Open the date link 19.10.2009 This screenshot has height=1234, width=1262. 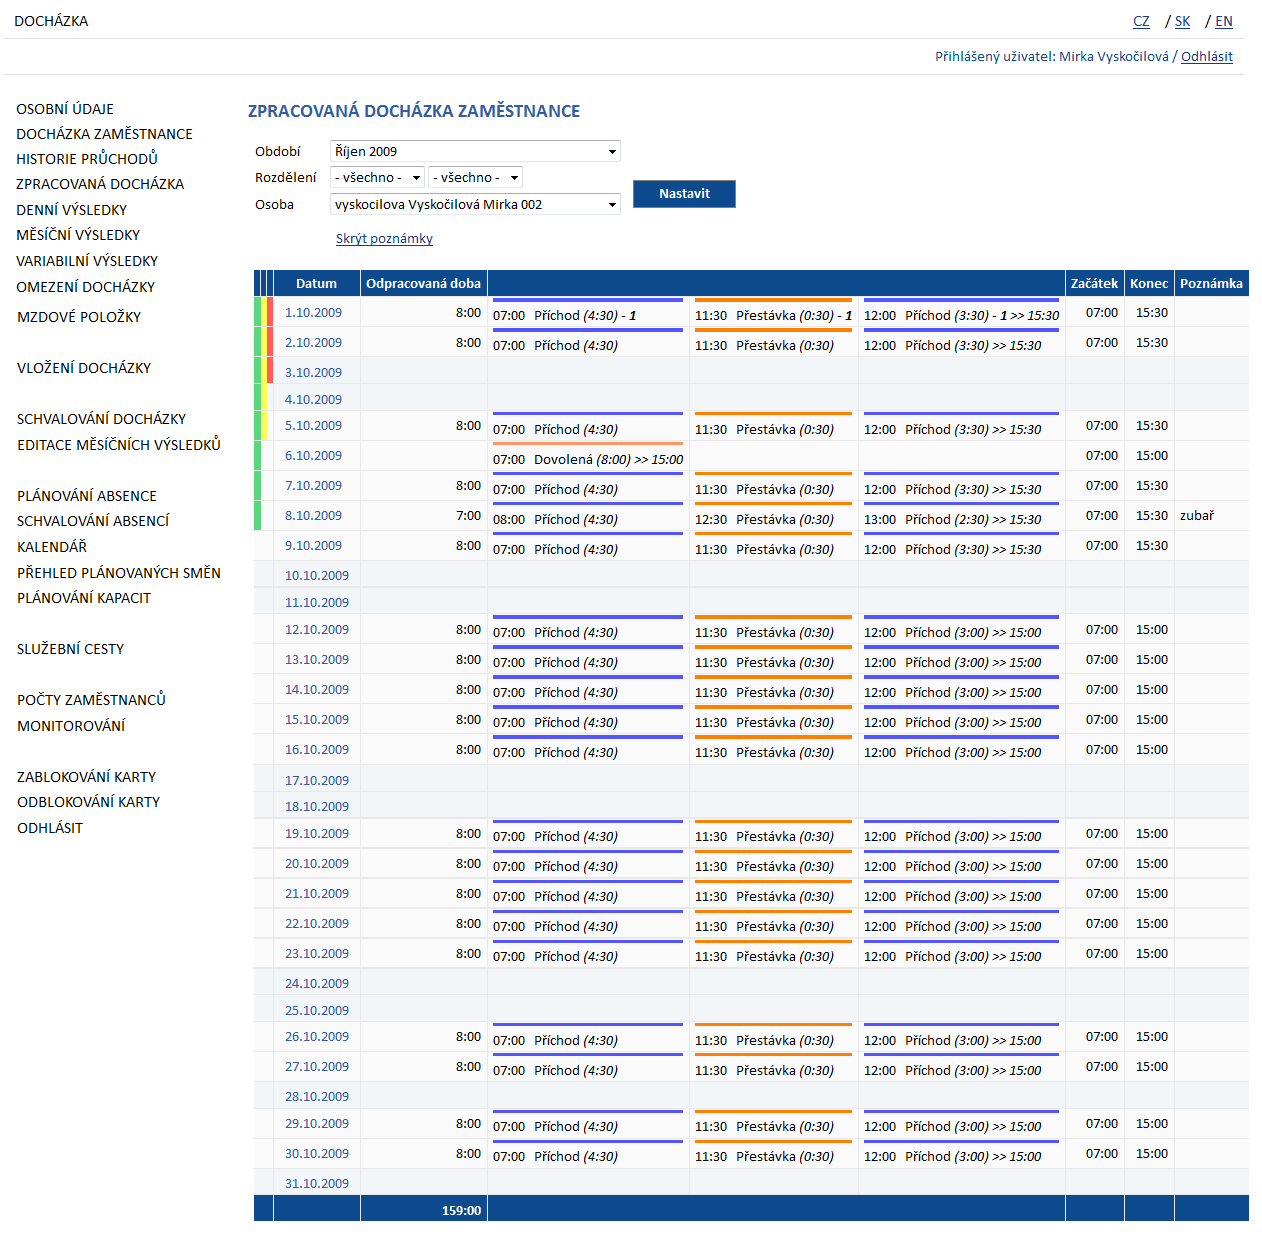coord(317,834)
